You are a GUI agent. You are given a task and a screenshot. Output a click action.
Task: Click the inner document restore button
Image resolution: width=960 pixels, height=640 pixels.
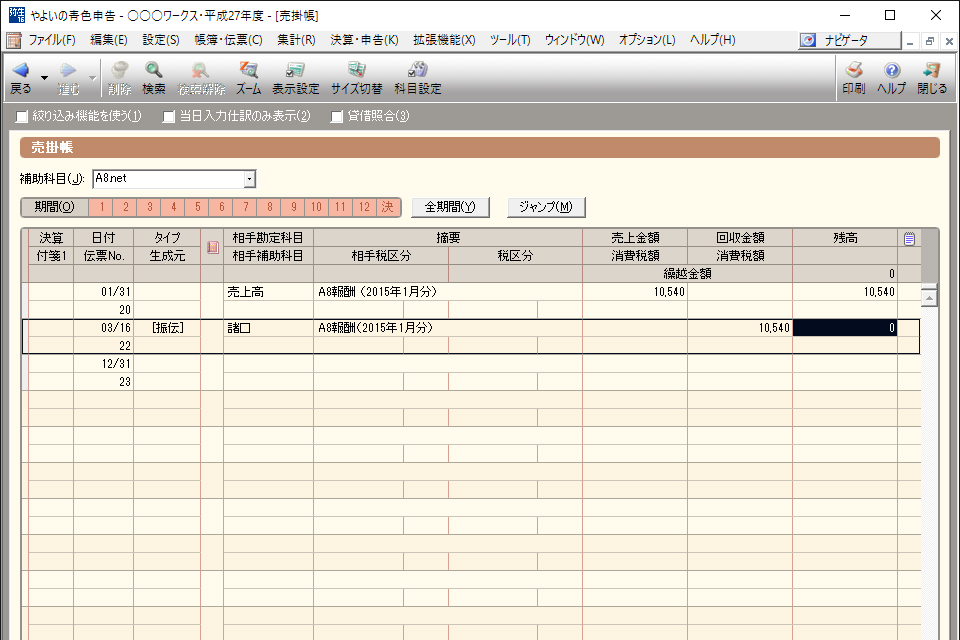point(929,41)
